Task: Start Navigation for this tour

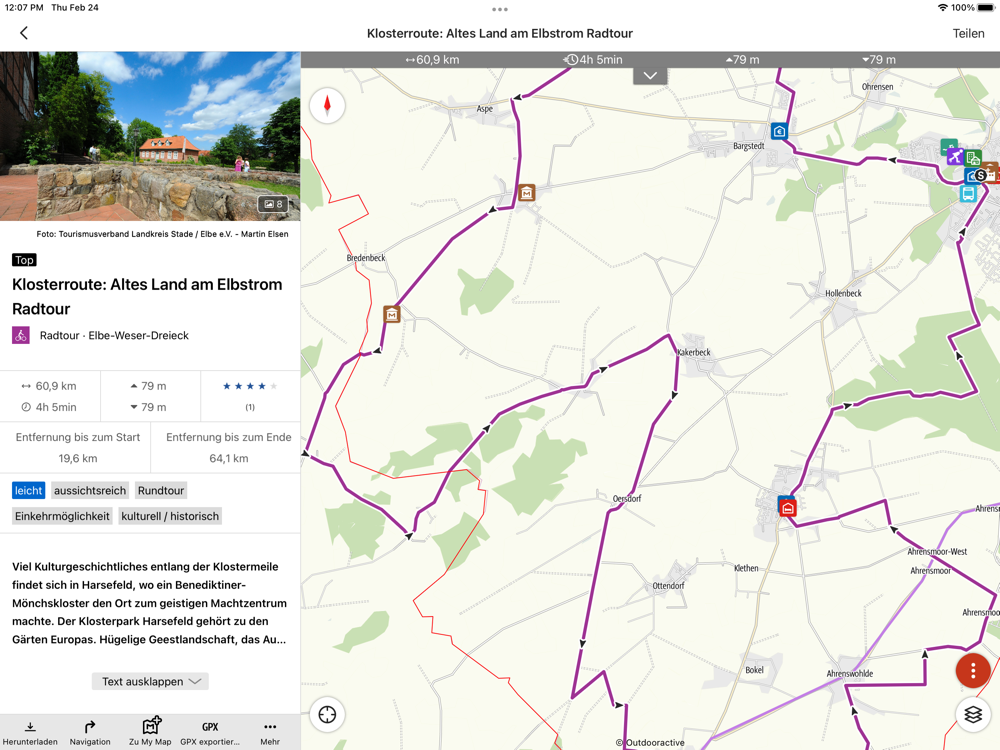Action: coord(90,733)
